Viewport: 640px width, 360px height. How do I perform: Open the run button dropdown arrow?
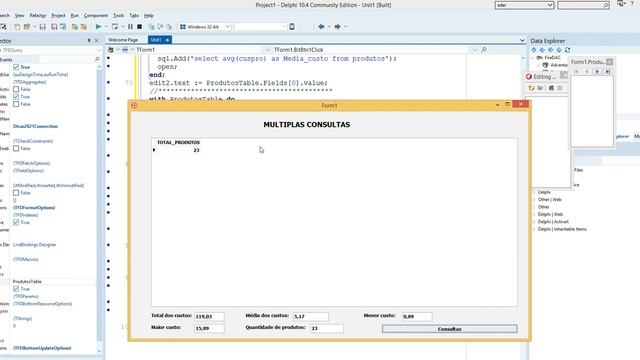[106, 27]
